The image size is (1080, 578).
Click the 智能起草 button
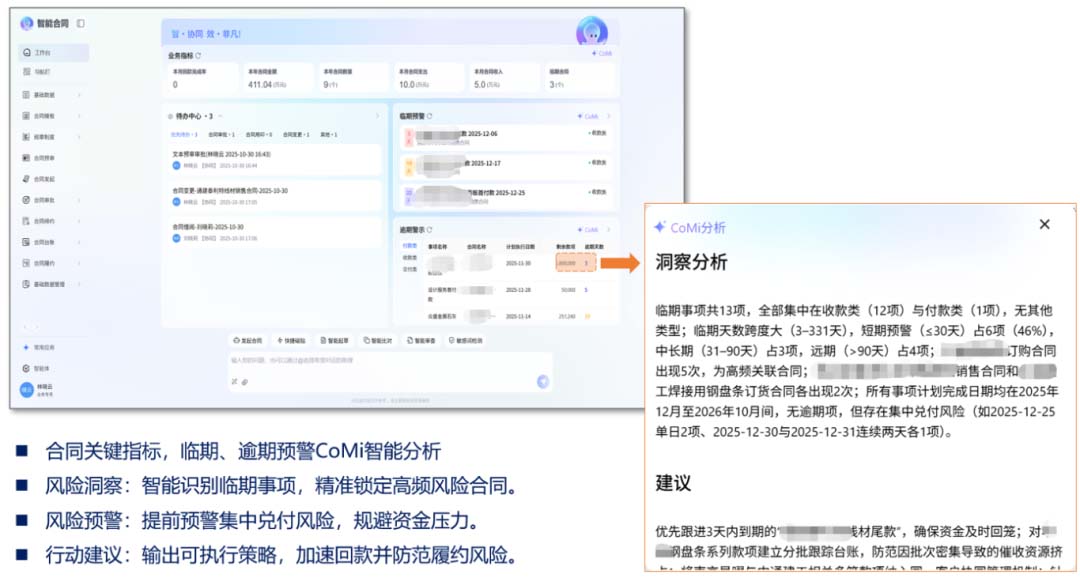(334, 340)
